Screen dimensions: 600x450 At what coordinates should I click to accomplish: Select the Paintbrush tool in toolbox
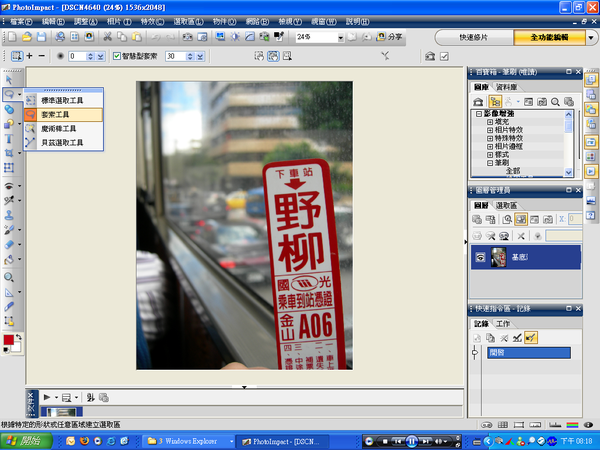click(x=9, y=230)
